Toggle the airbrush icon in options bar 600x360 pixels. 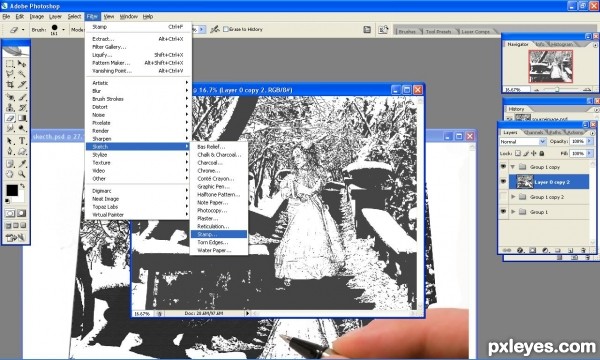click(215, 29)
